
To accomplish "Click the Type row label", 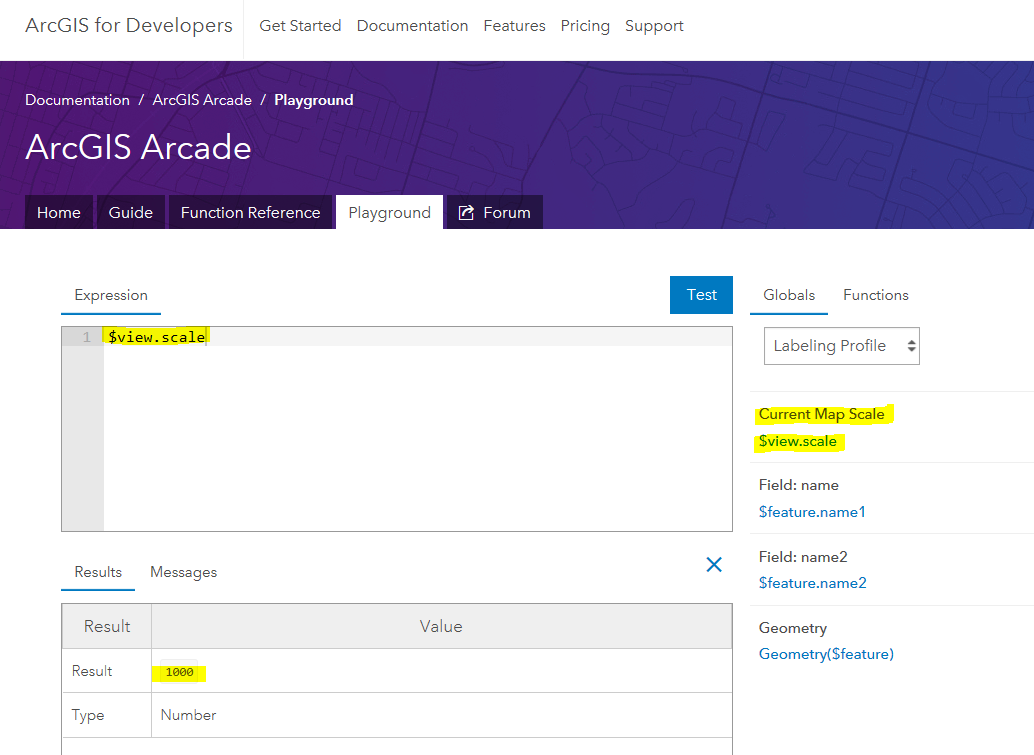I will (x=88, y=715).
